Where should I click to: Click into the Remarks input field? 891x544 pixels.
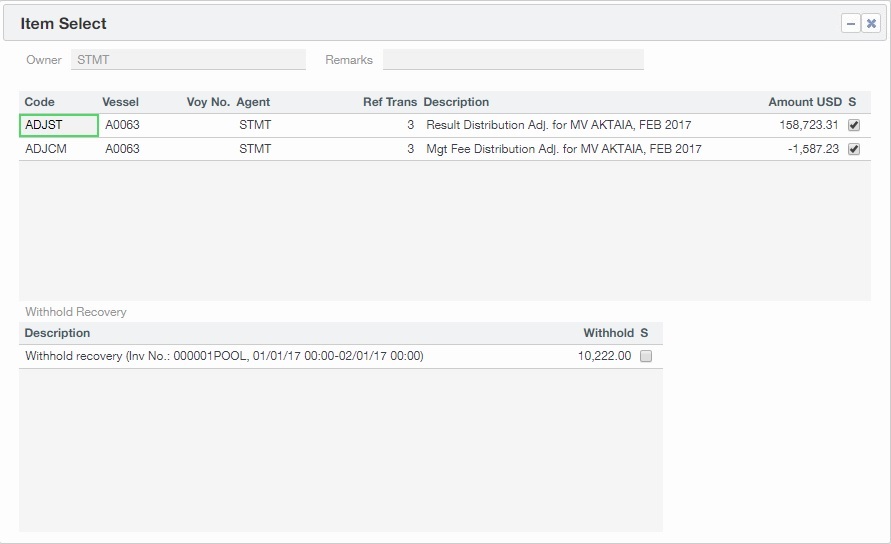tap(513, 60)
